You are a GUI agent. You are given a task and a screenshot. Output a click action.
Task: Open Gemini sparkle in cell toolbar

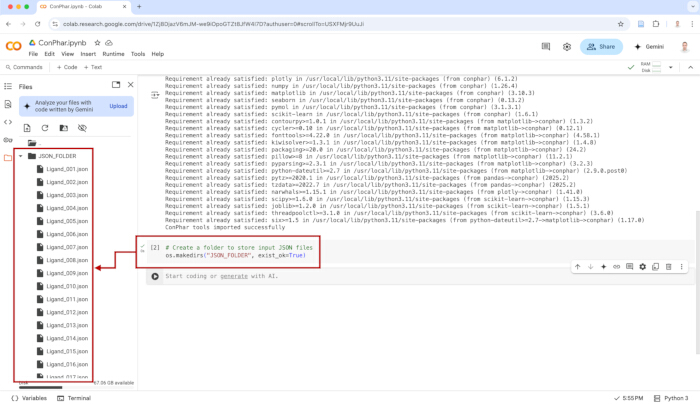click(x=603, y=267)
